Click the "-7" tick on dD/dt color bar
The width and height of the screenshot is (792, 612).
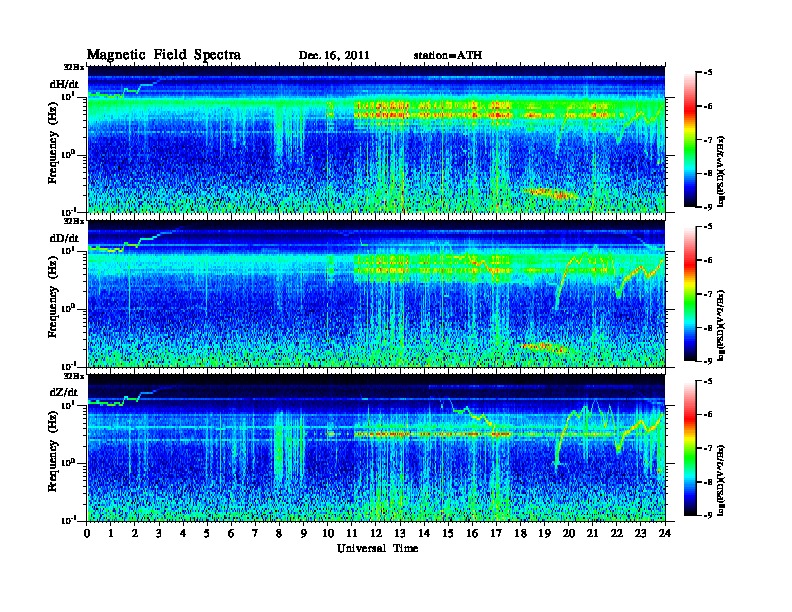708,294
